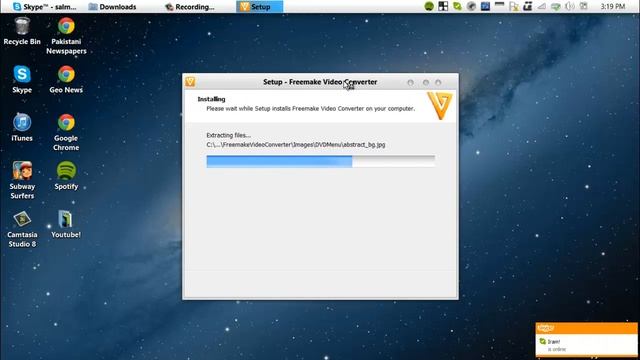Click the black-and-white squares tray icon
Viewport: 640px width, 360px height.
click(x=443, y=6)
